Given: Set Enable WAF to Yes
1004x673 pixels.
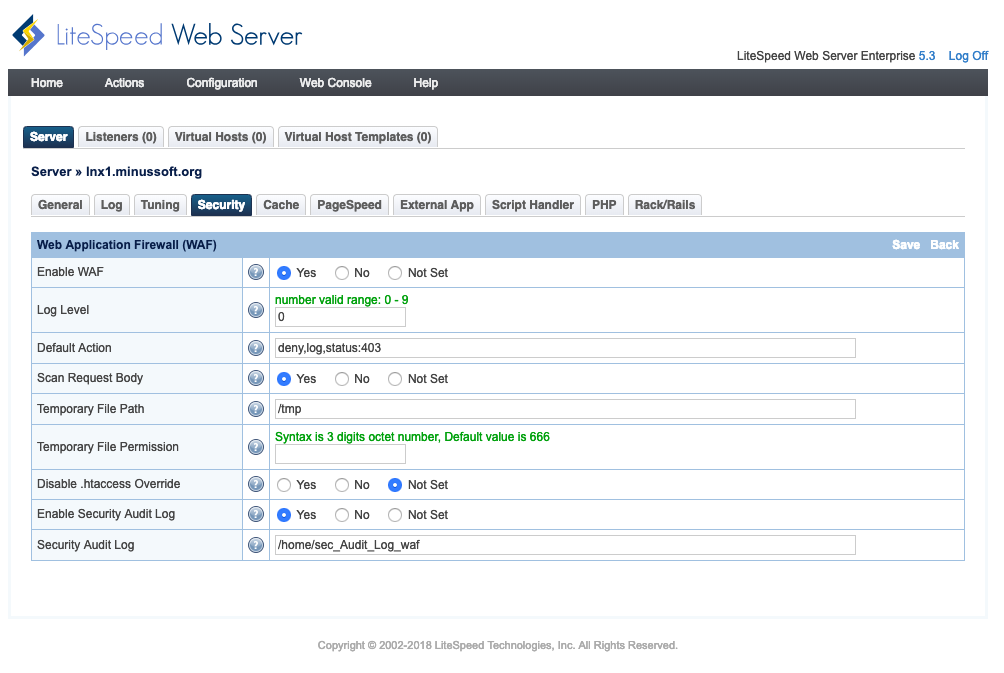Looking at the screenshot, I should coord(284,273).
